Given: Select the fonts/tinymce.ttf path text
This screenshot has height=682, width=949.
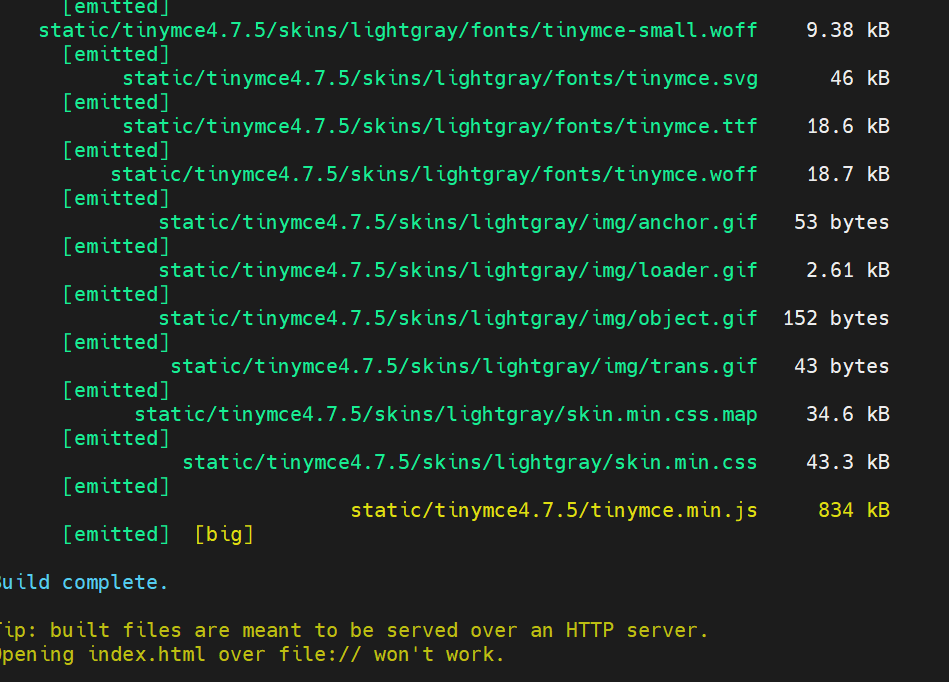Looking at the screenshot, I should tap(440, 126).
